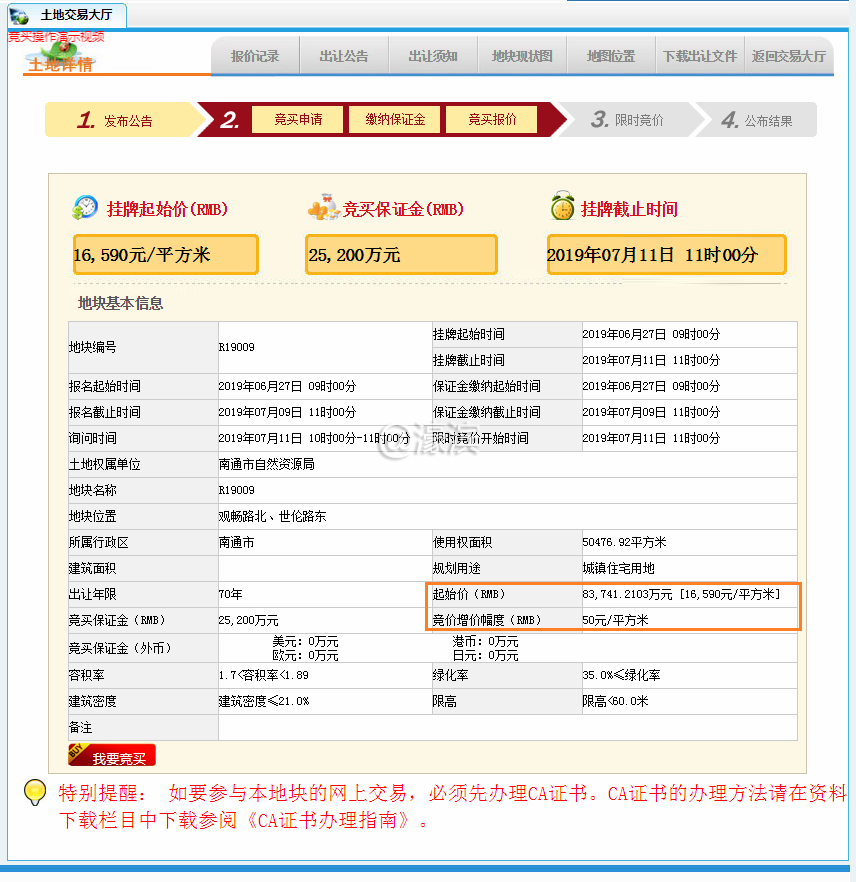The image size is (856, 882).
Task: Click the 下载出让文件 tab
Action: click(x=700, y=57)
